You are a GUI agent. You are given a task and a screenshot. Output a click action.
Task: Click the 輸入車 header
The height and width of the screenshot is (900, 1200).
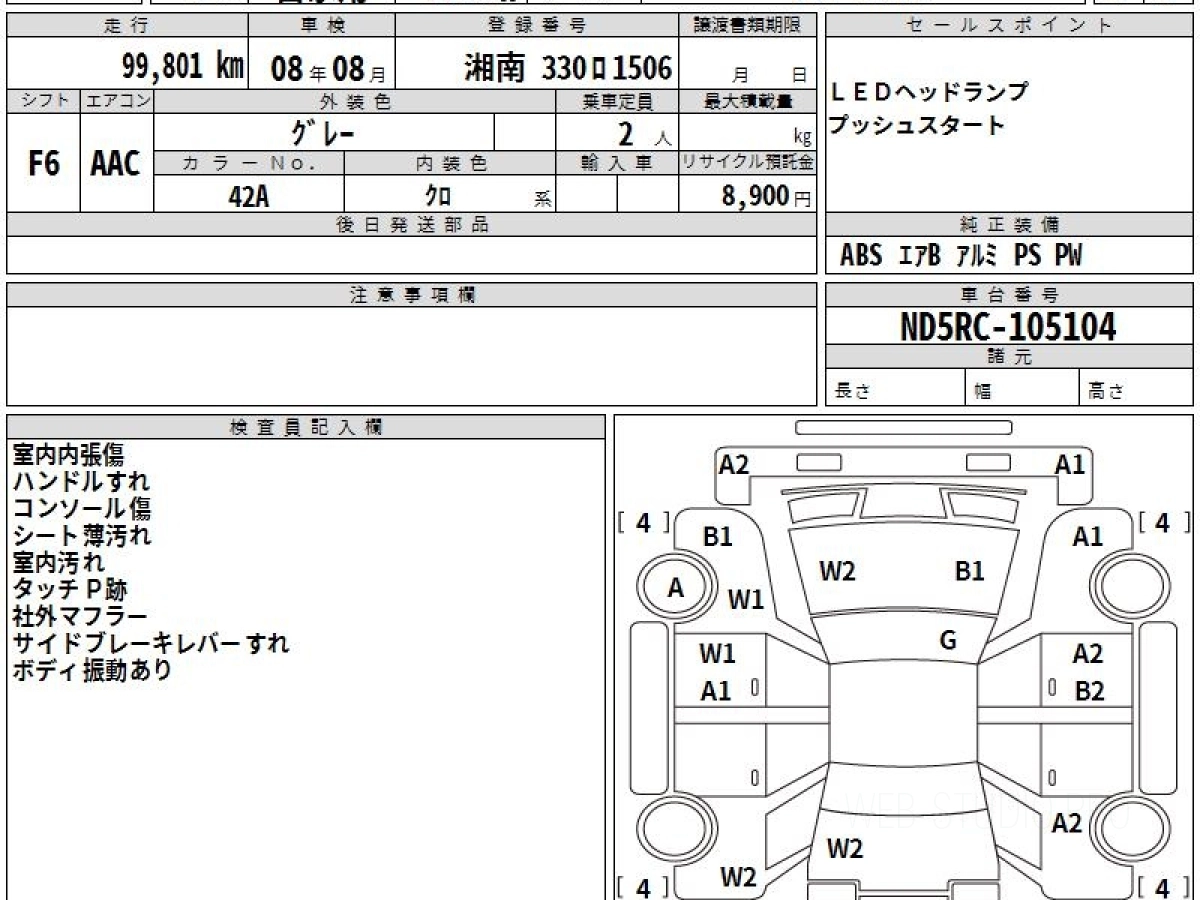tap(617, 164)
